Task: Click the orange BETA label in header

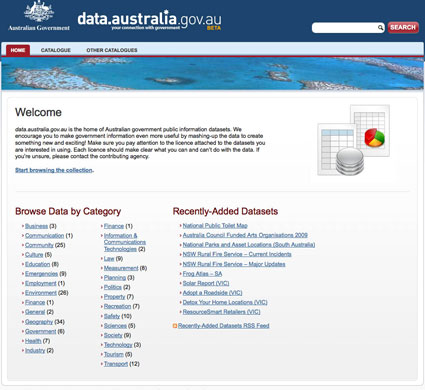Action: pos(214,28)
